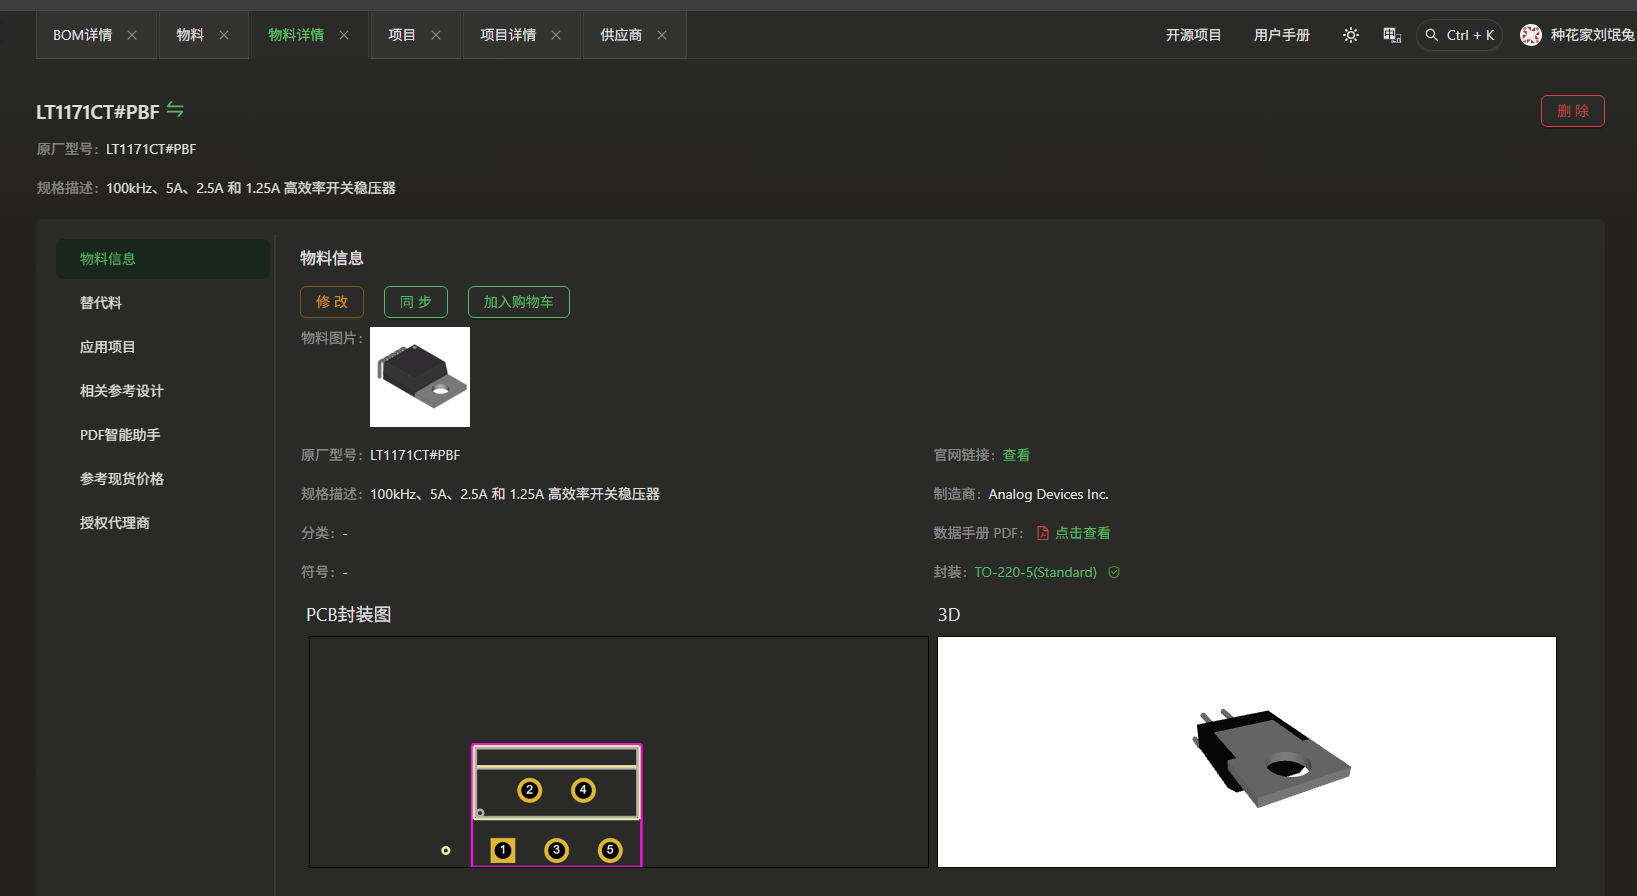Image resolution: width=1637 pixels, height=896 pixels.
Task: Click the user avatar icon in header
Action: click(x=1530, y=35)
